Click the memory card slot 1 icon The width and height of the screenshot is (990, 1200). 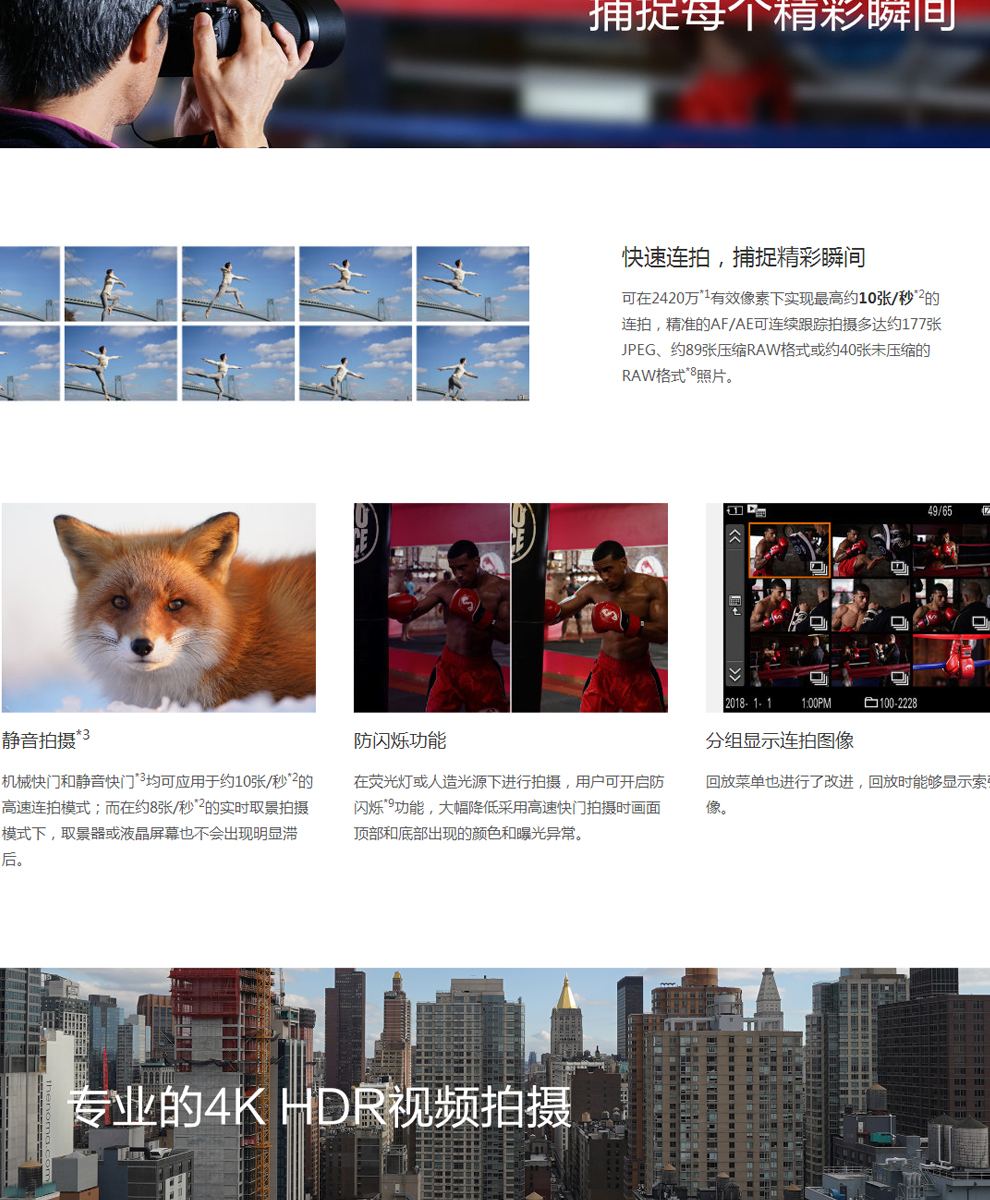coord(734,511)
